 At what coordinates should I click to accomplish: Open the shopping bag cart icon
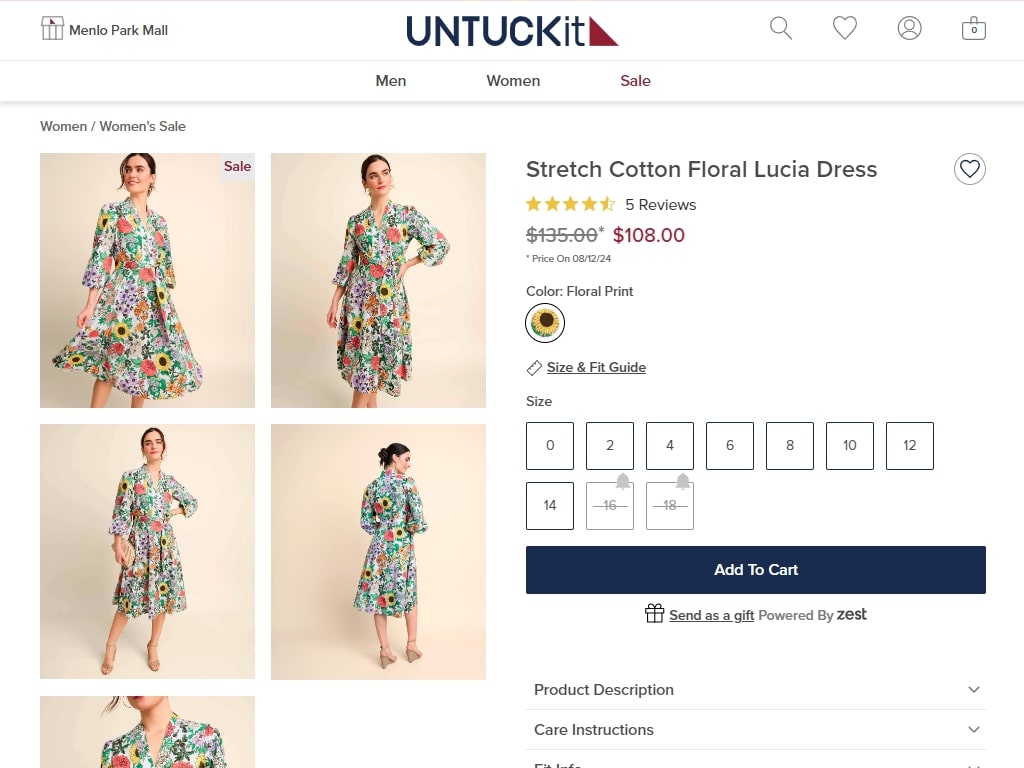(x=974, y=28)
